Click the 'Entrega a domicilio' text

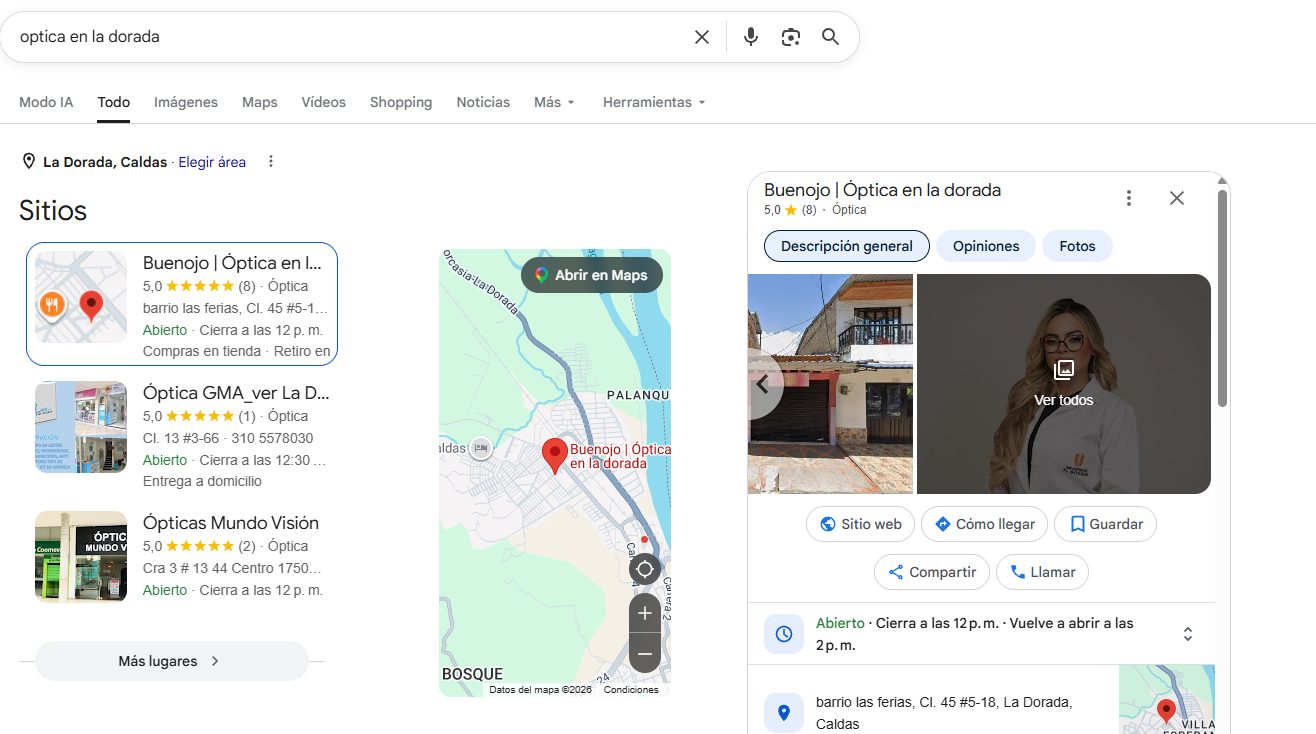coord(202,481)
